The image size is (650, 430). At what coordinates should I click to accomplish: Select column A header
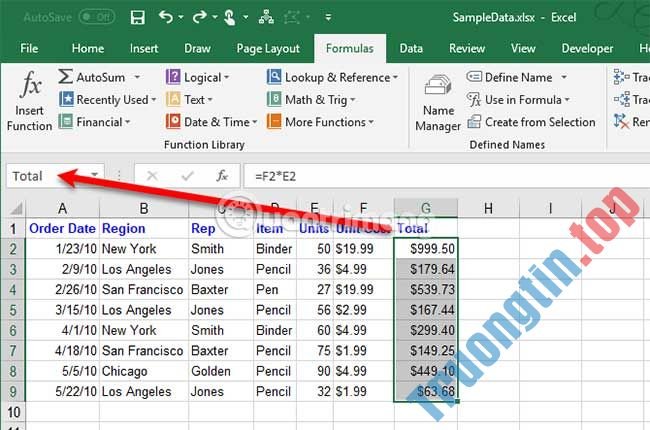pos(63,208)
